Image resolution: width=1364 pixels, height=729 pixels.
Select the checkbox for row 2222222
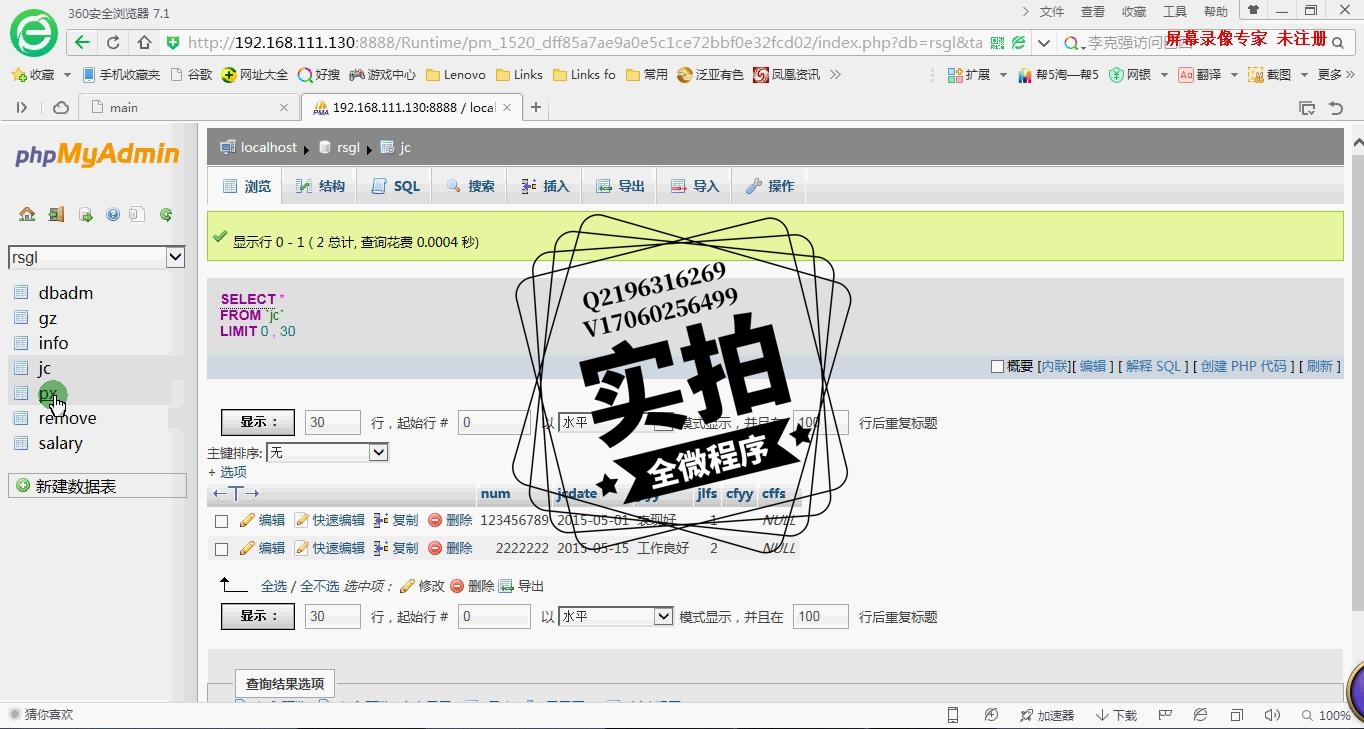pos(222,549)
